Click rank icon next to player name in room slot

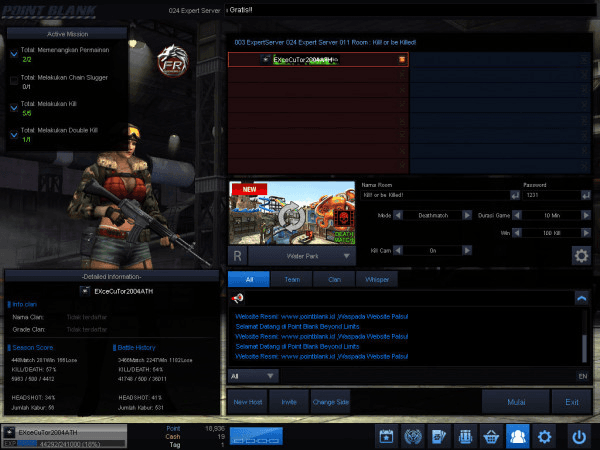click(266, 59)
